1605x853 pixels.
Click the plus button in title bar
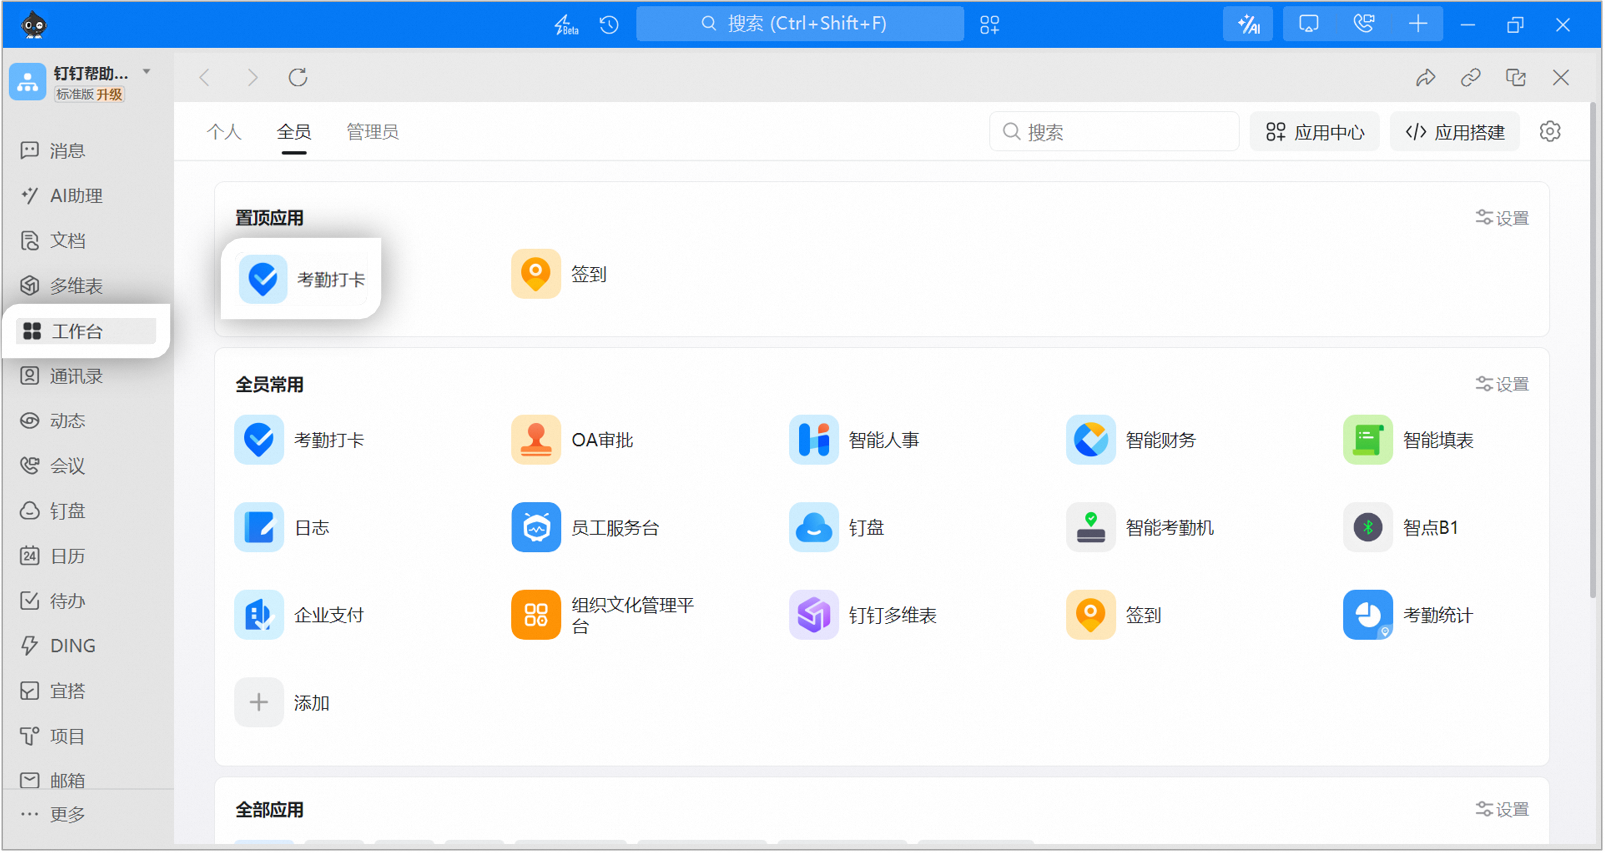click(1418, 25)
